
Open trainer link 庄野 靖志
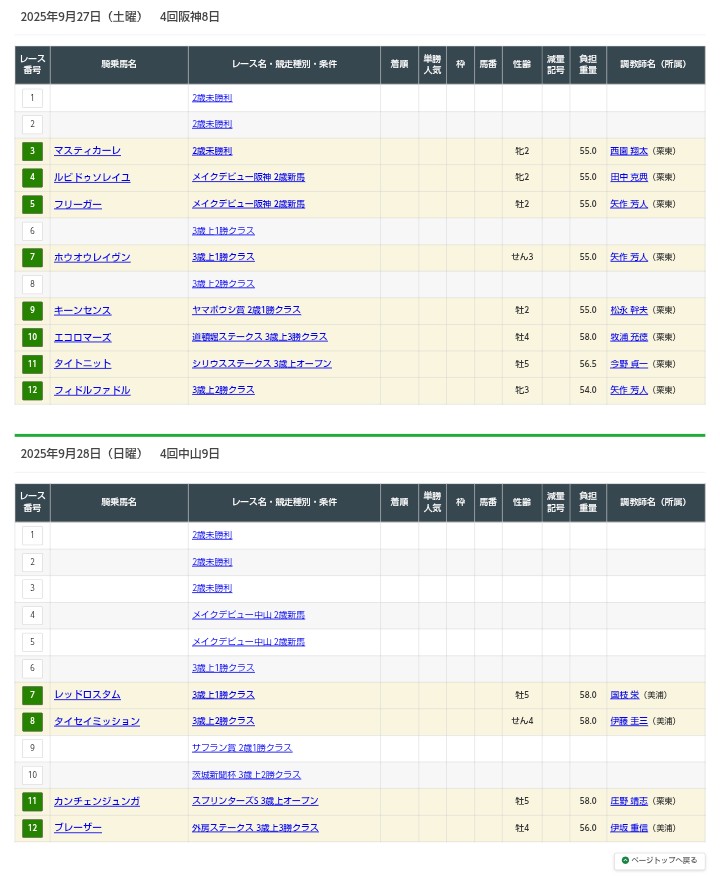click(x=629, y=801)
